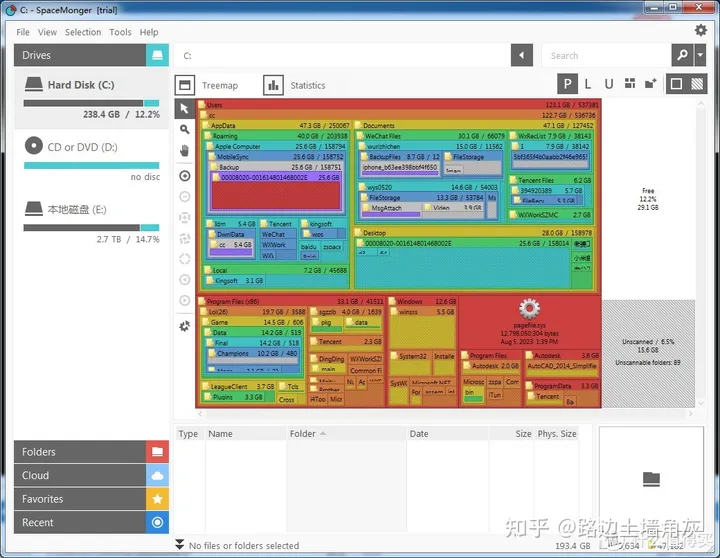
Task: Click the new folder plus icon
Action: tap(651, 84)
